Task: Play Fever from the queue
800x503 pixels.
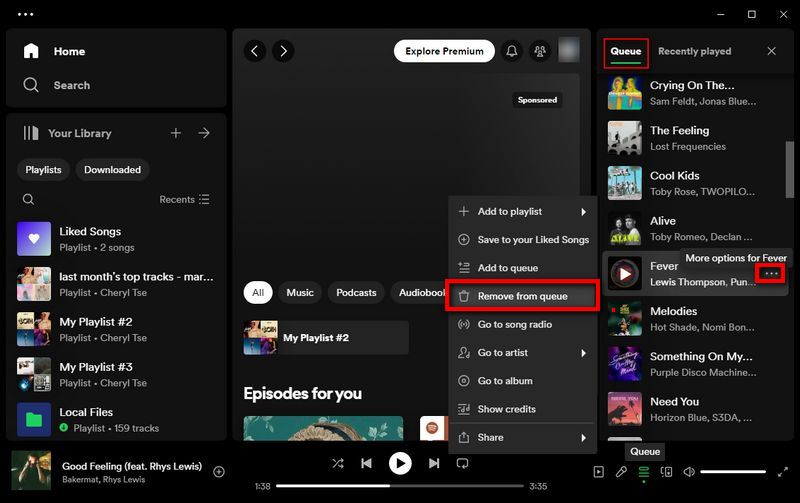Action: click(x=624, y=274)
